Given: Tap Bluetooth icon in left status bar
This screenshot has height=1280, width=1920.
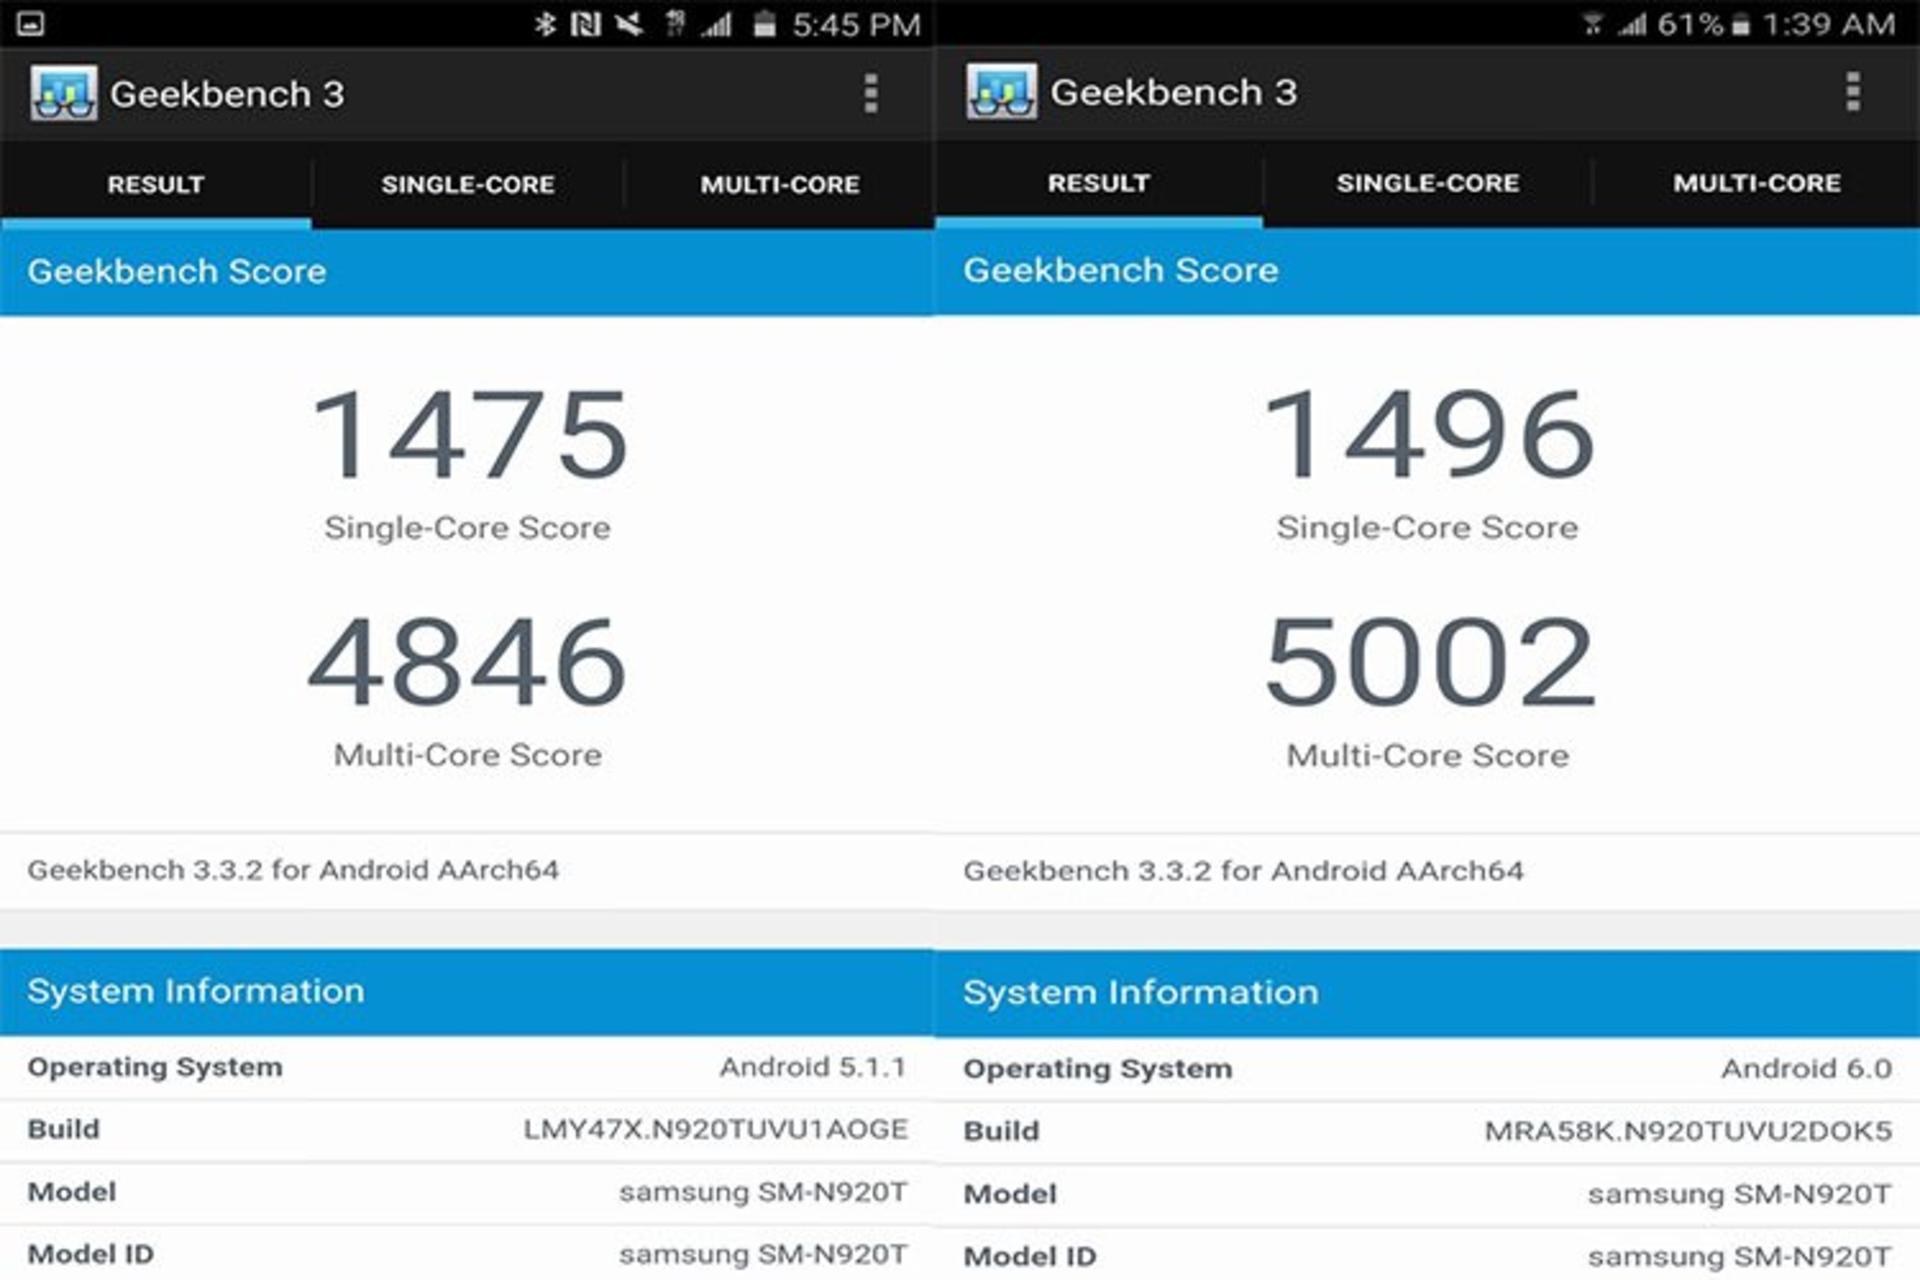Looking at the screenshot, I should 545,24.
